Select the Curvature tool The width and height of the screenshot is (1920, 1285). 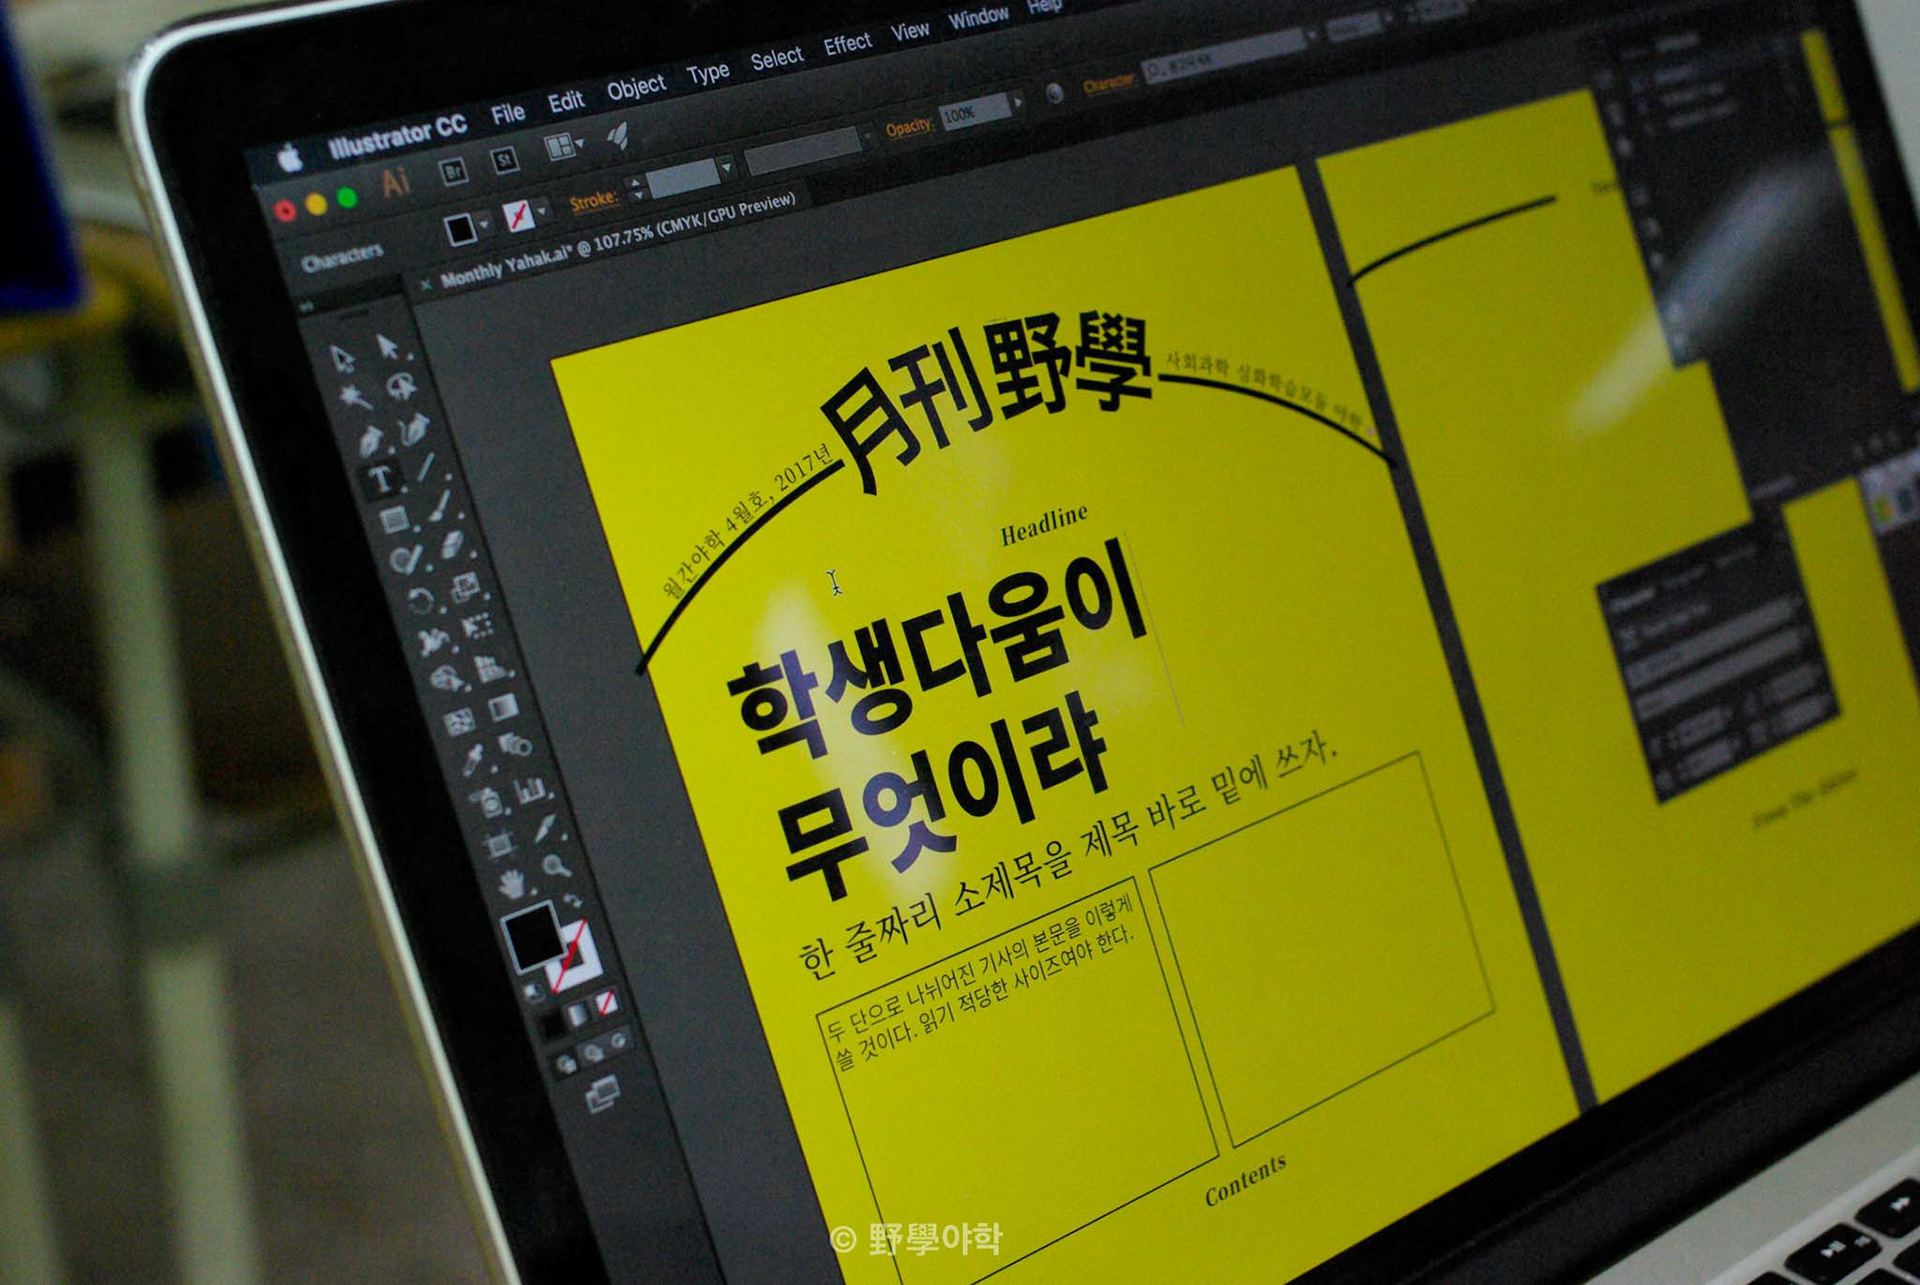(414, 428)
